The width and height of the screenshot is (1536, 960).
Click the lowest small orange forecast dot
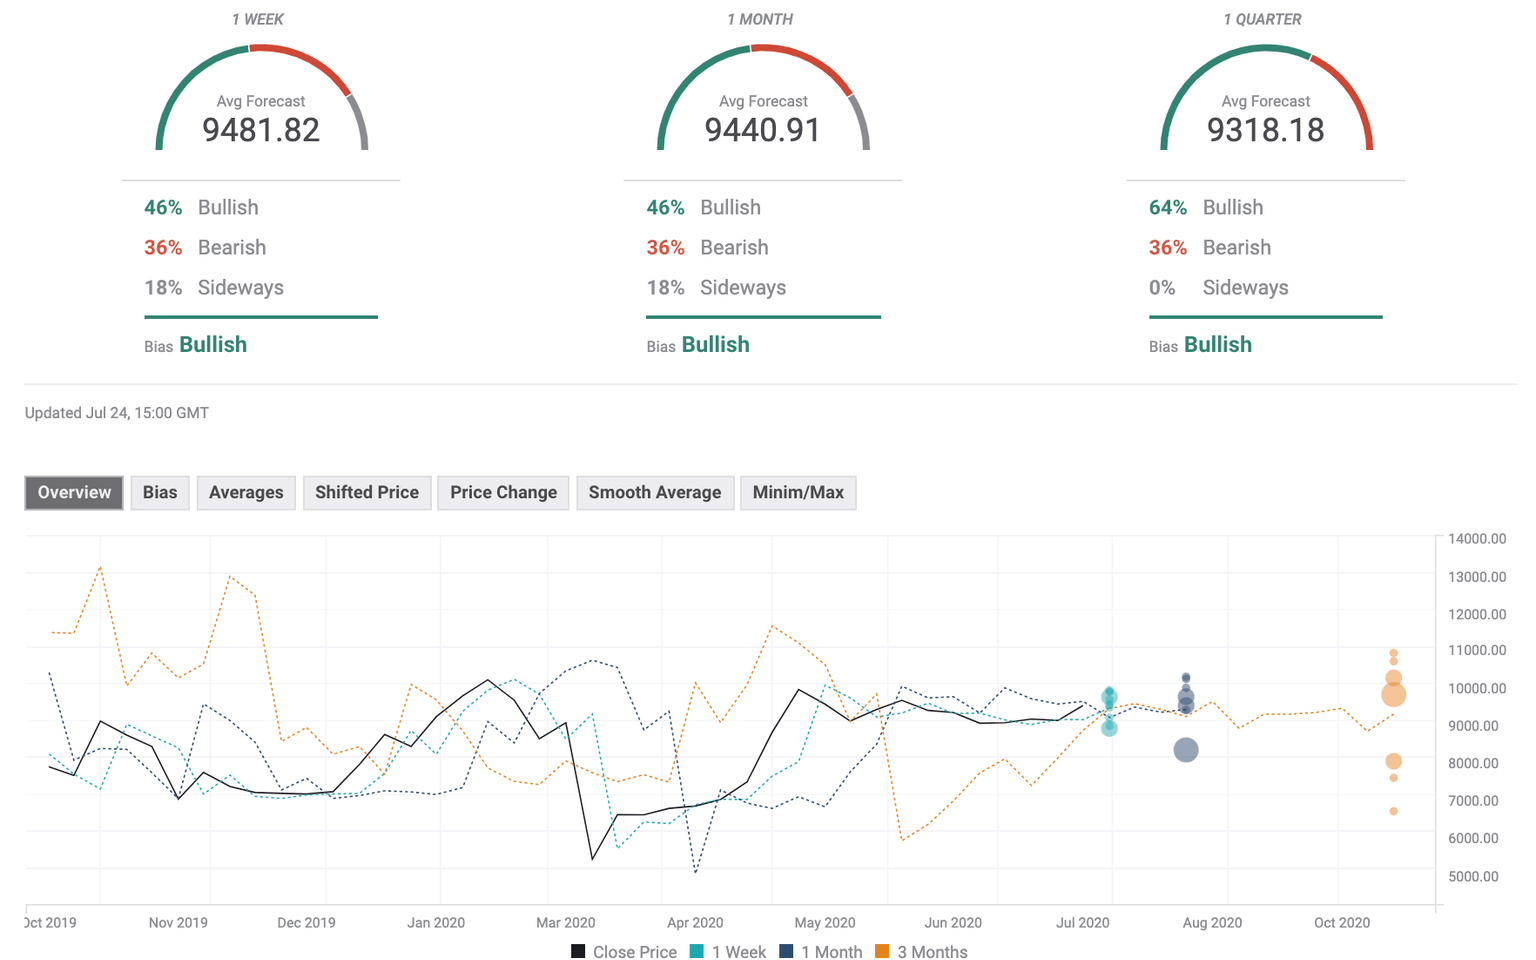[x=1393, y=811]
